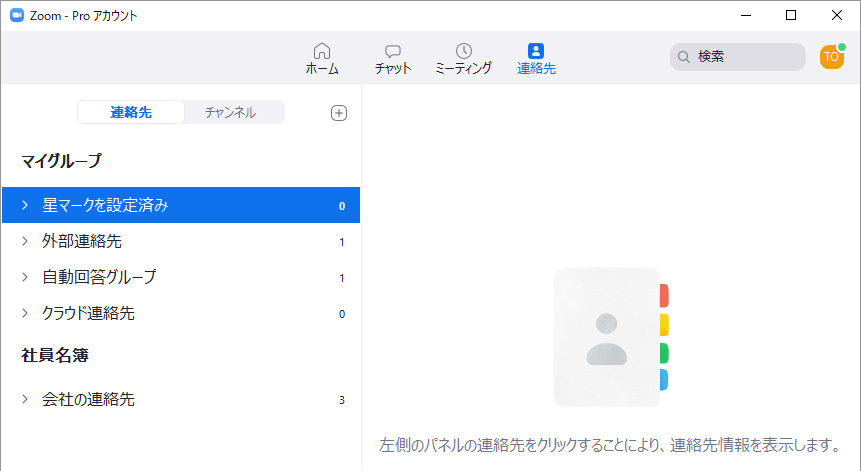Expand the 自動回答グループ chevron

pos(25,277)
